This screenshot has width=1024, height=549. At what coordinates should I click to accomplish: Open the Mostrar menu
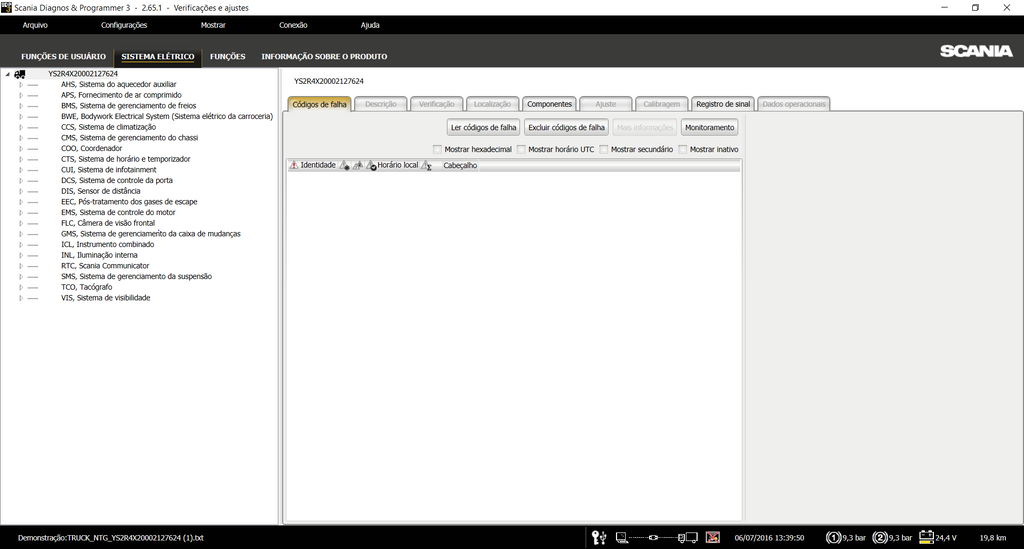click(x=213, y=25)
